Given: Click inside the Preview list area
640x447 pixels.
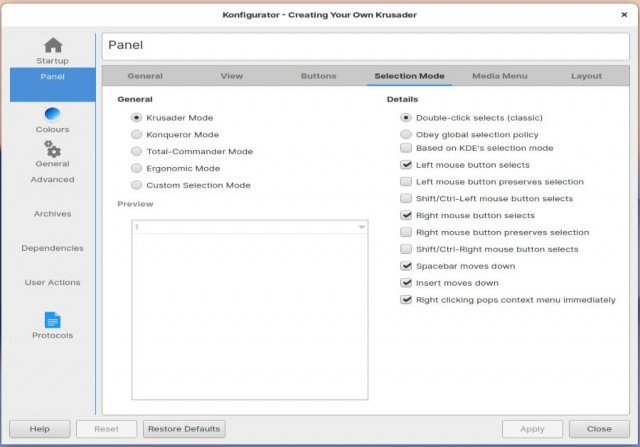Looking at the screenshot, I should click(x=250, y=316).
